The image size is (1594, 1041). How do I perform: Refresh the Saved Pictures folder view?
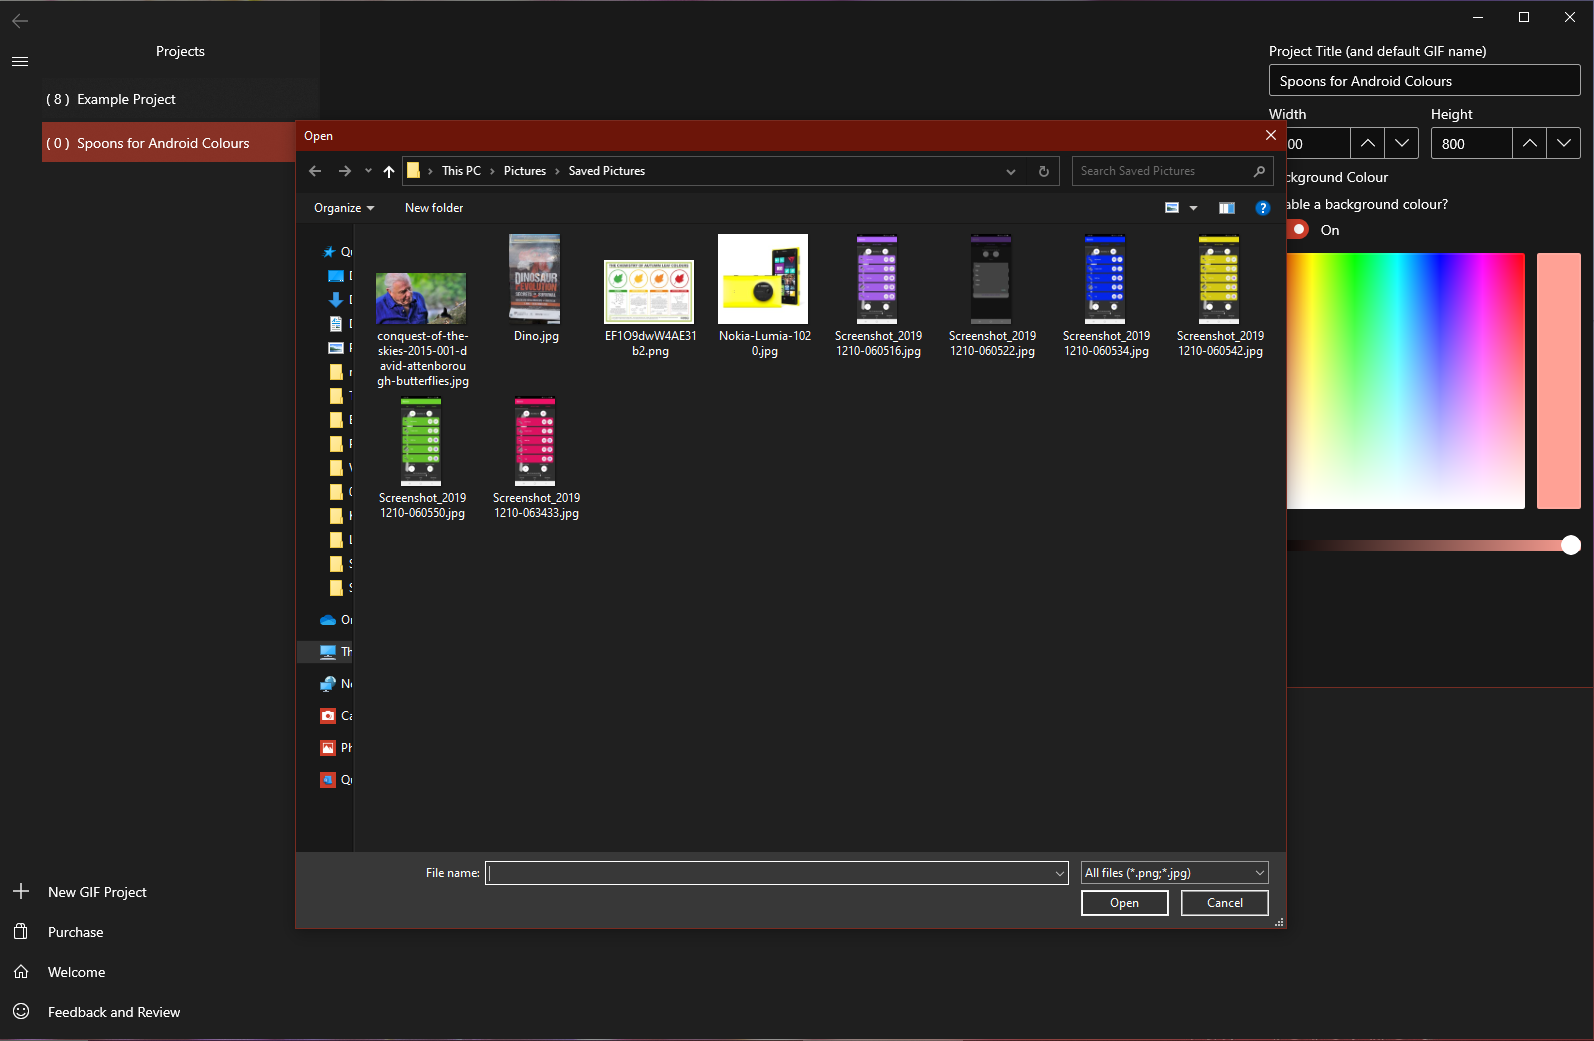(x=1044, y=171)
